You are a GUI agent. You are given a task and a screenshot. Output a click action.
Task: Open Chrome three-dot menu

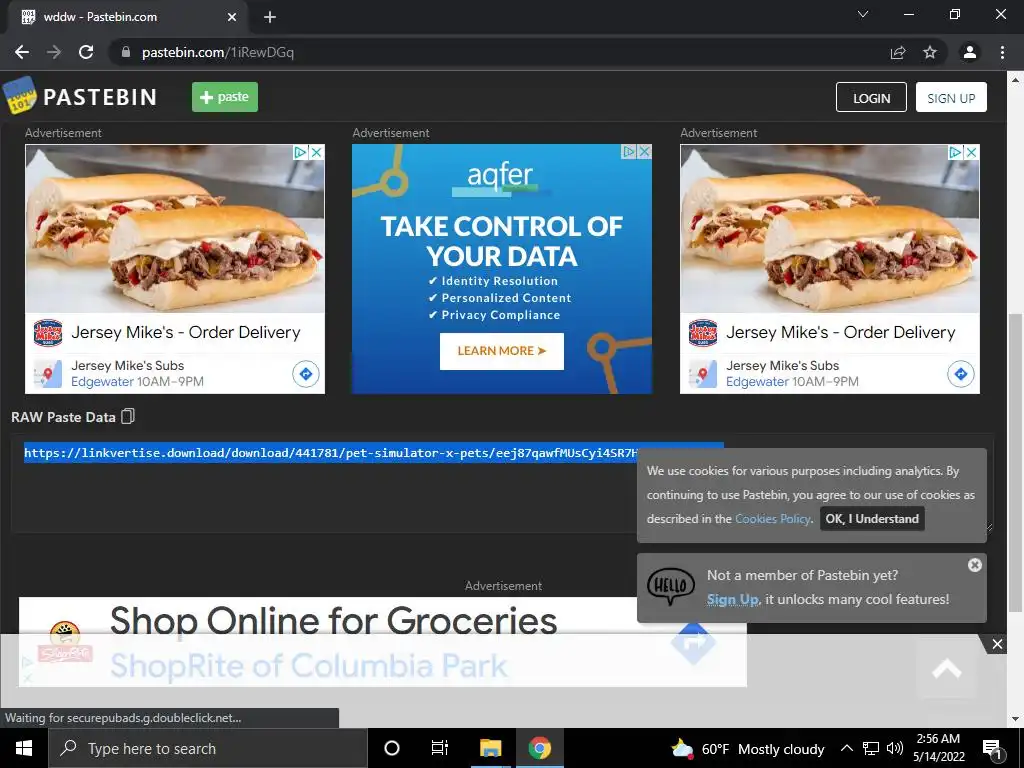click(1002, 52)
